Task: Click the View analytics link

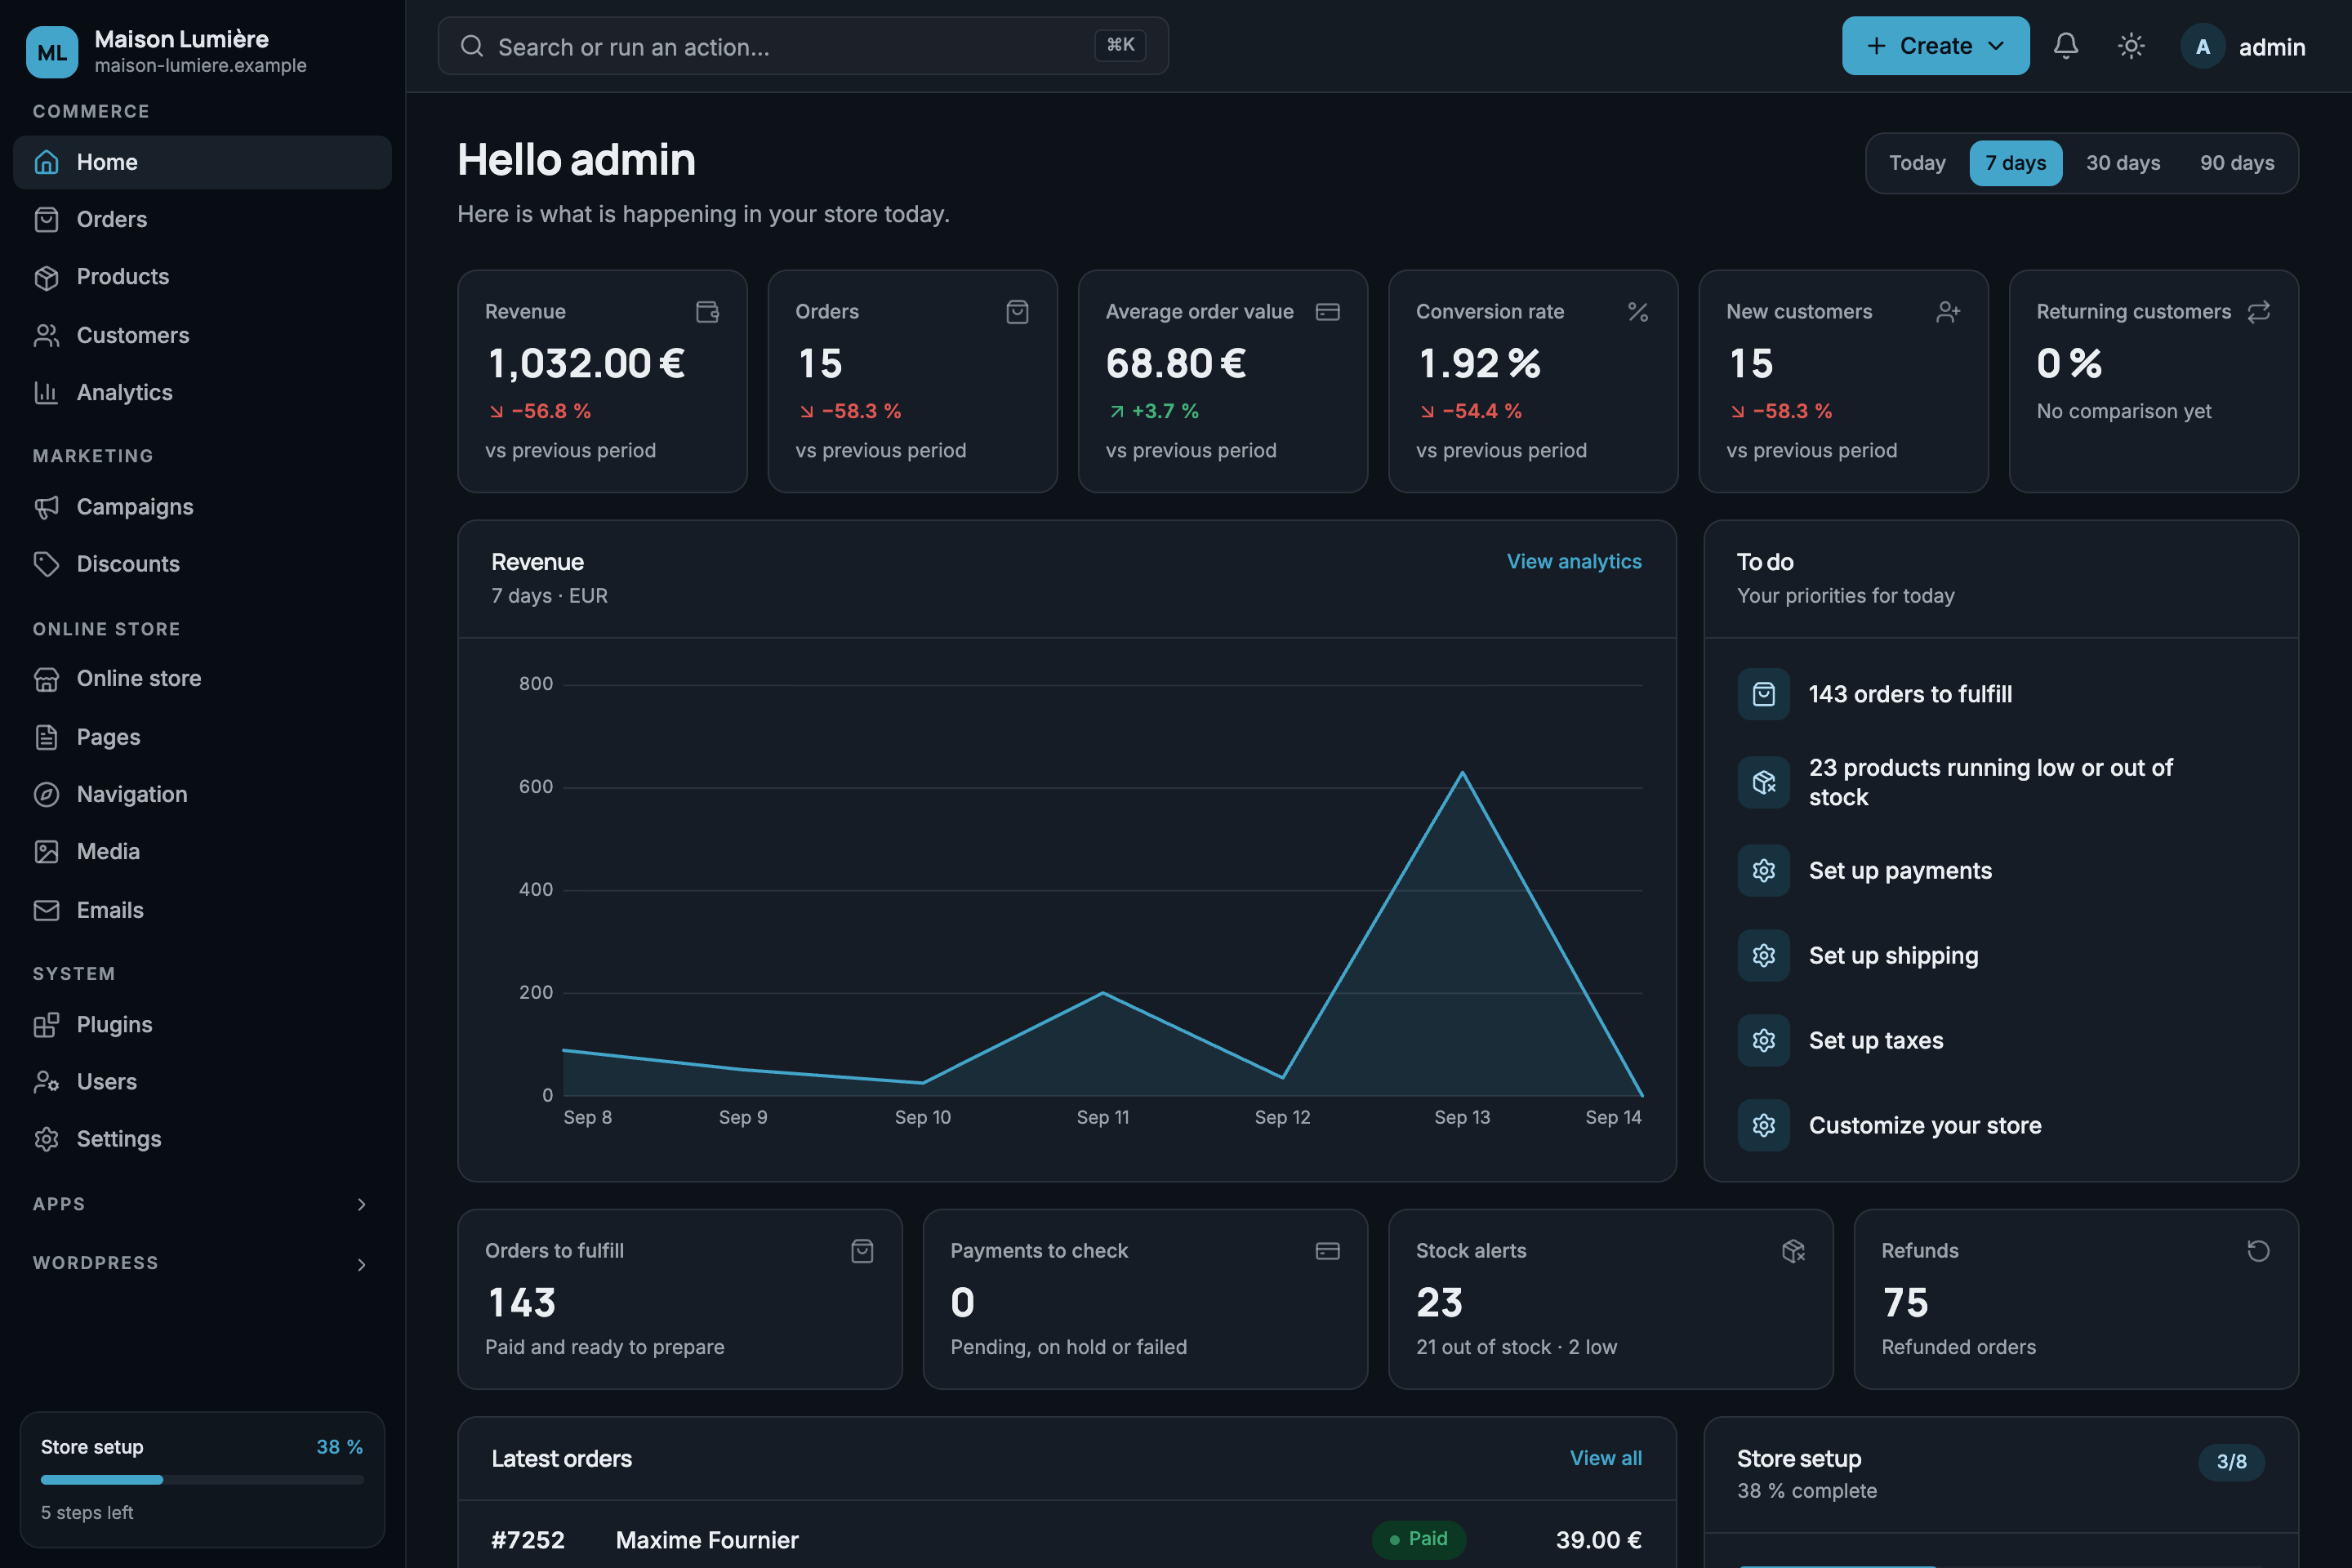Action: tap(1574, 561)
